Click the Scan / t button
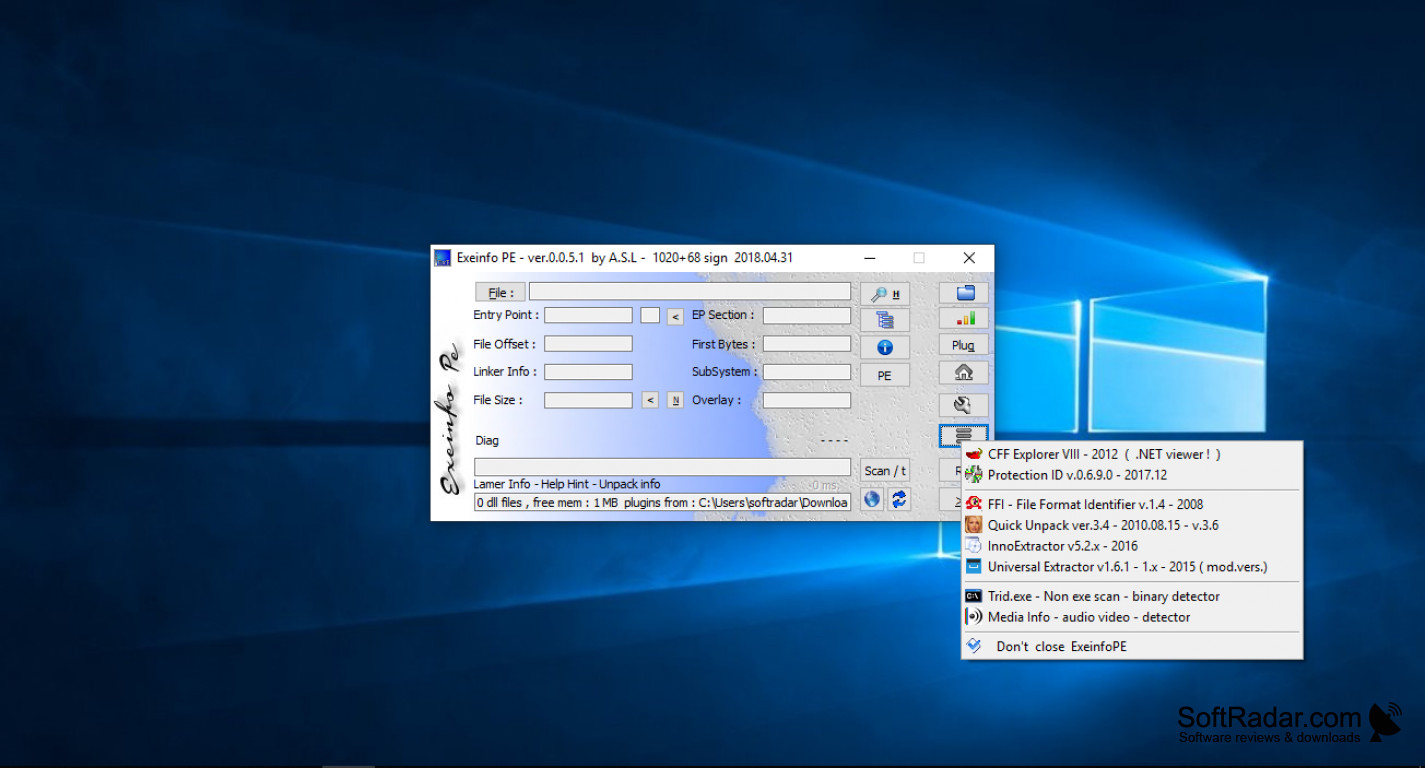 point(885,470)
